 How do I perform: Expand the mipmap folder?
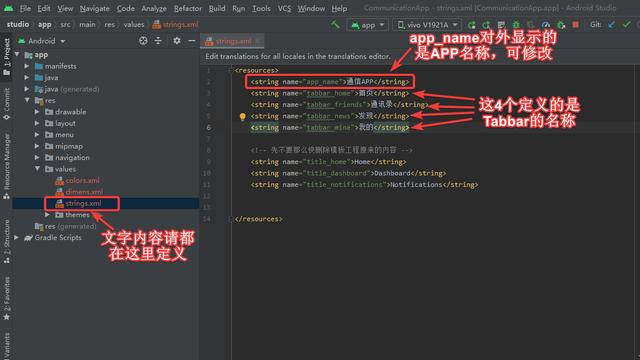pos(37,146)
